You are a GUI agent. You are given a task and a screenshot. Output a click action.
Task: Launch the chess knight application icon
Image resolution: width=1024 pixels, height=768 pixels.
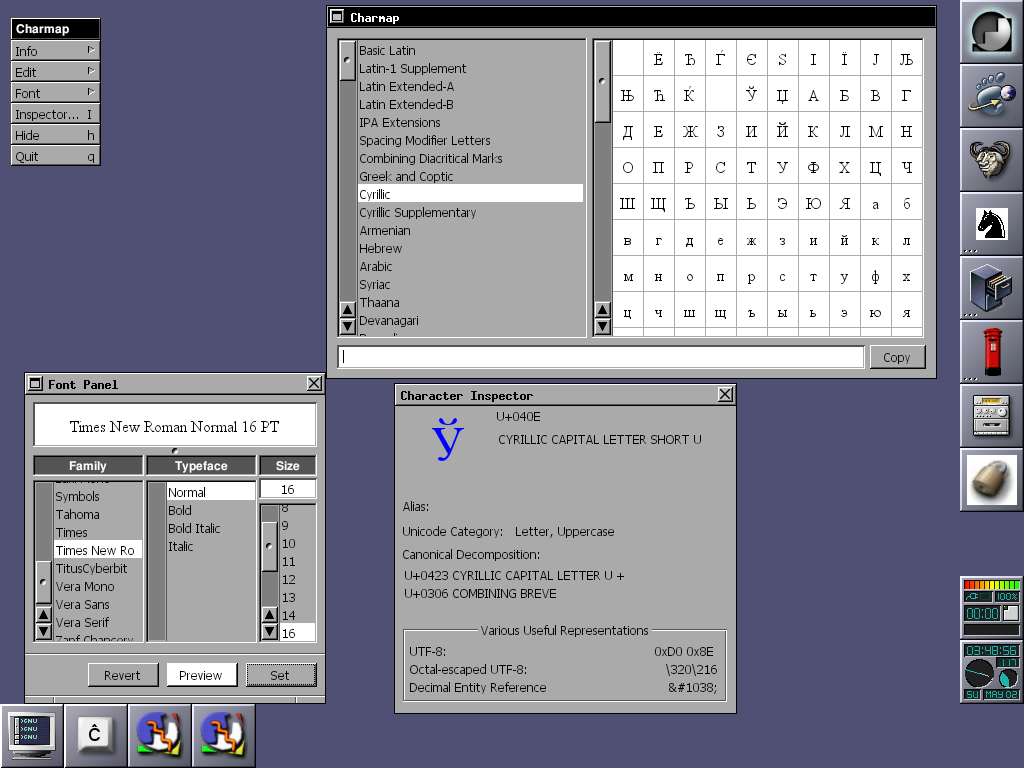pyautogui.click(x=991, y=224)
